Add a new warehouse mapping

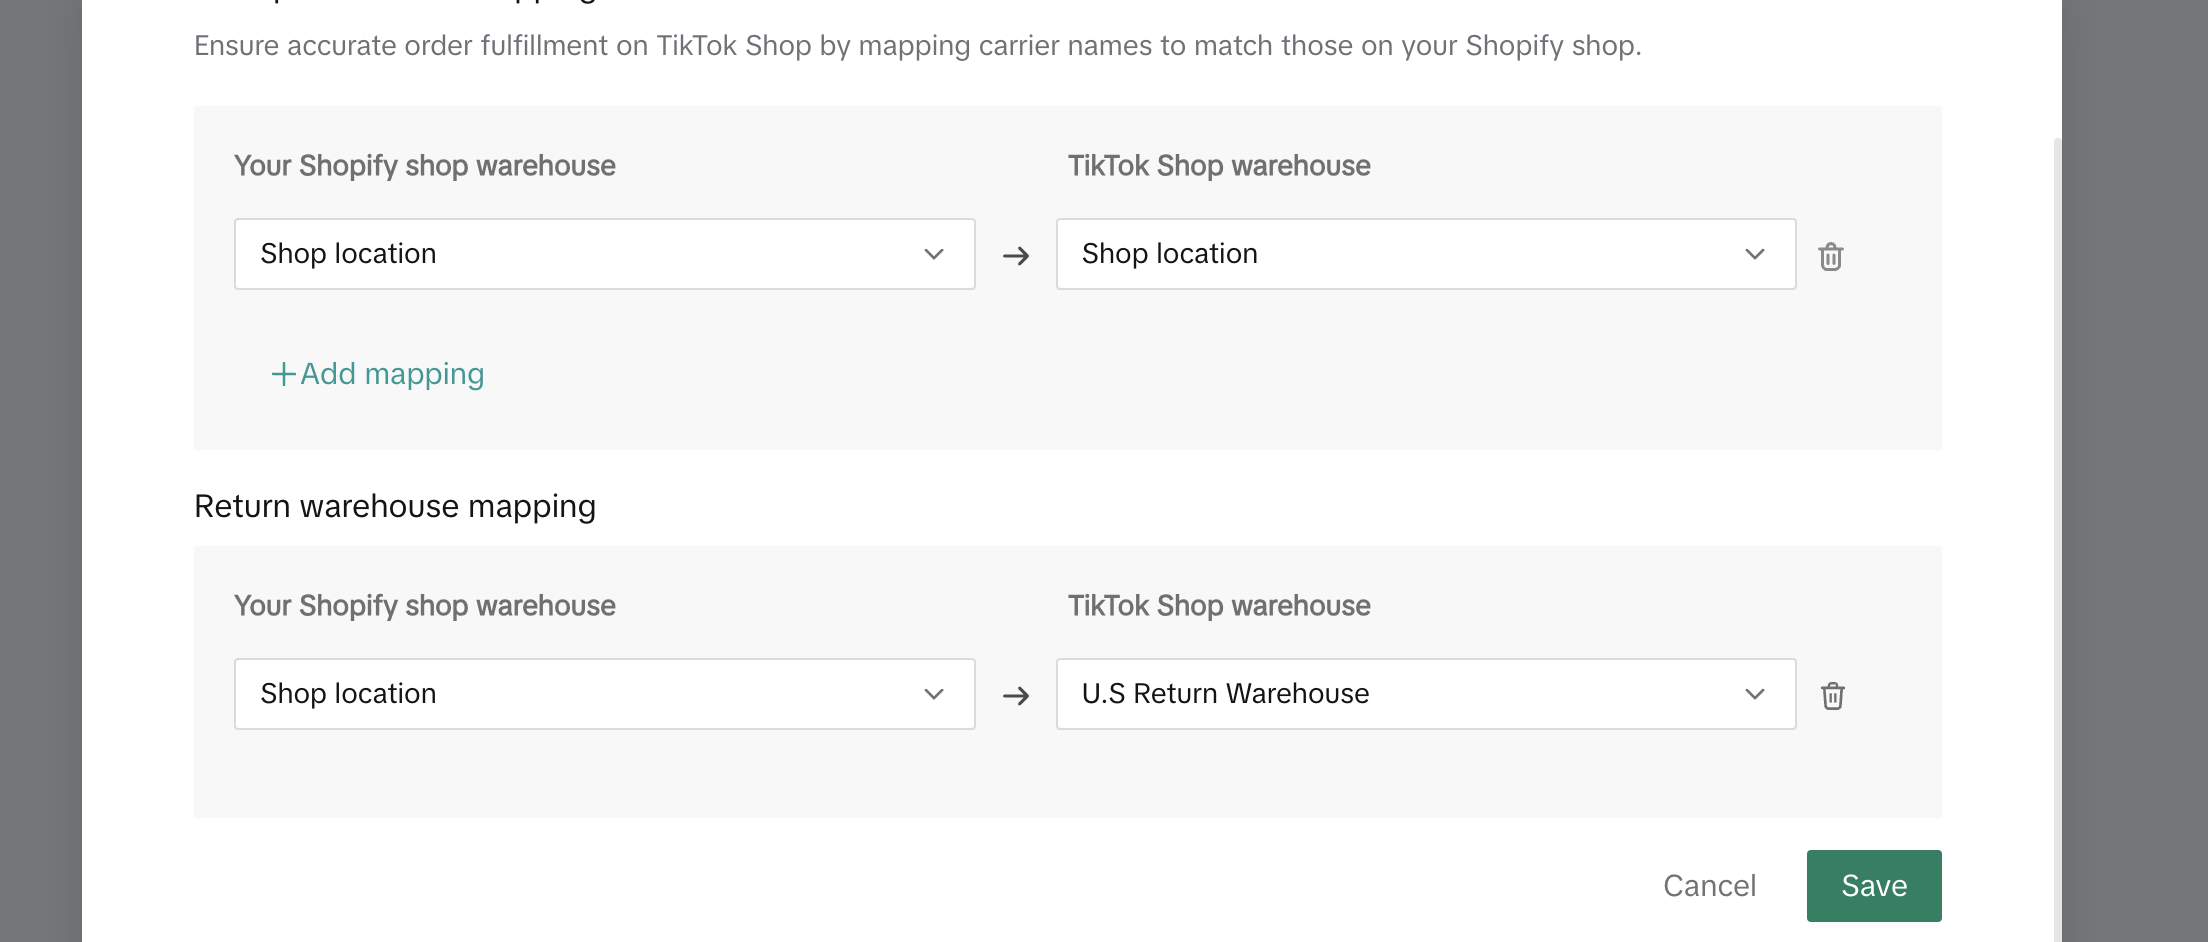(x=392, y=374)
